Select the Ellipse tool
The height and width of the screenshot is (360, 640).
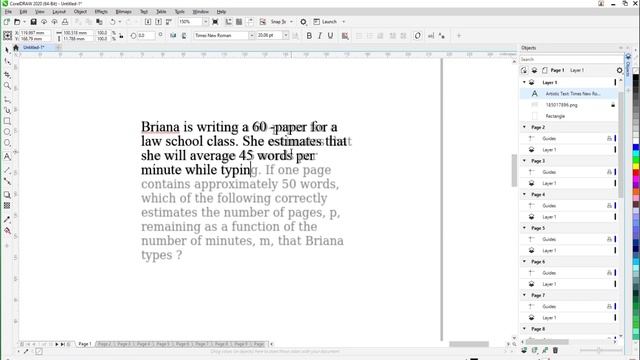click(7, 132)
